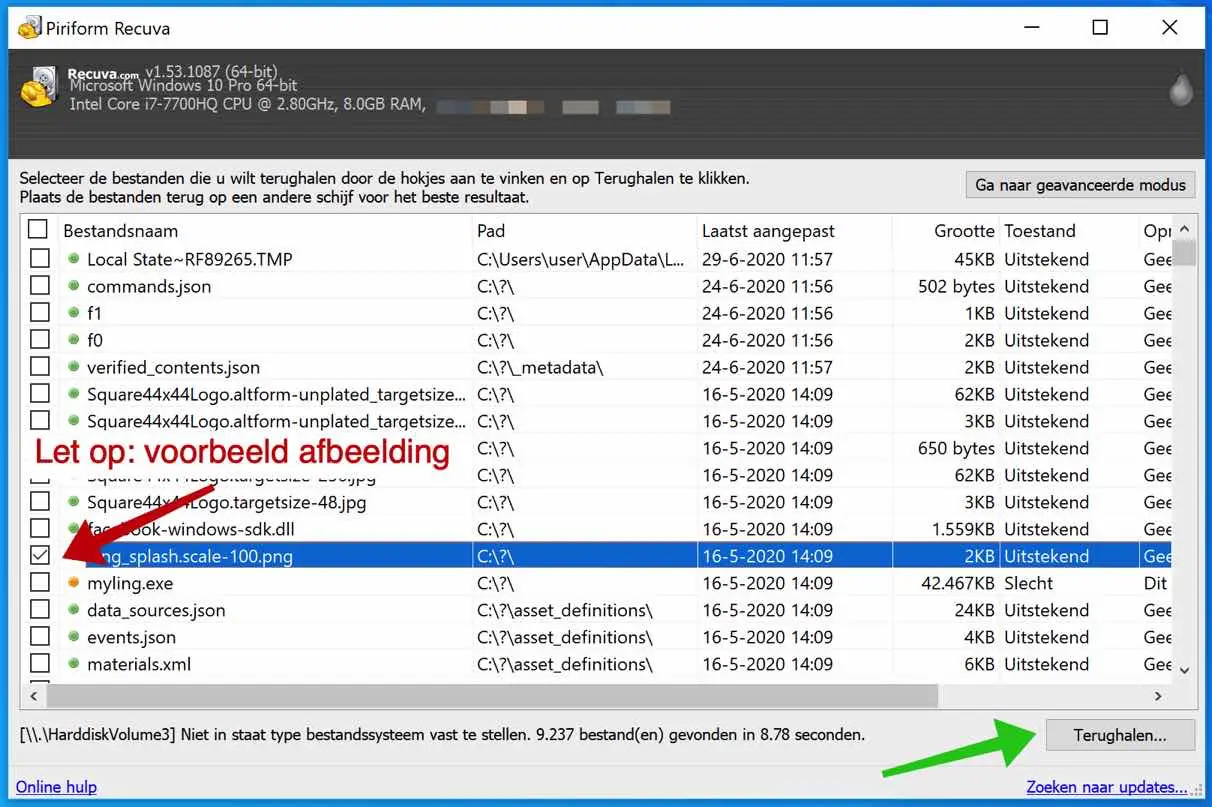The width and height of the screenshot is (1212, 807).
Task: Check the box next to myling.exe
Action: point(39,583)
